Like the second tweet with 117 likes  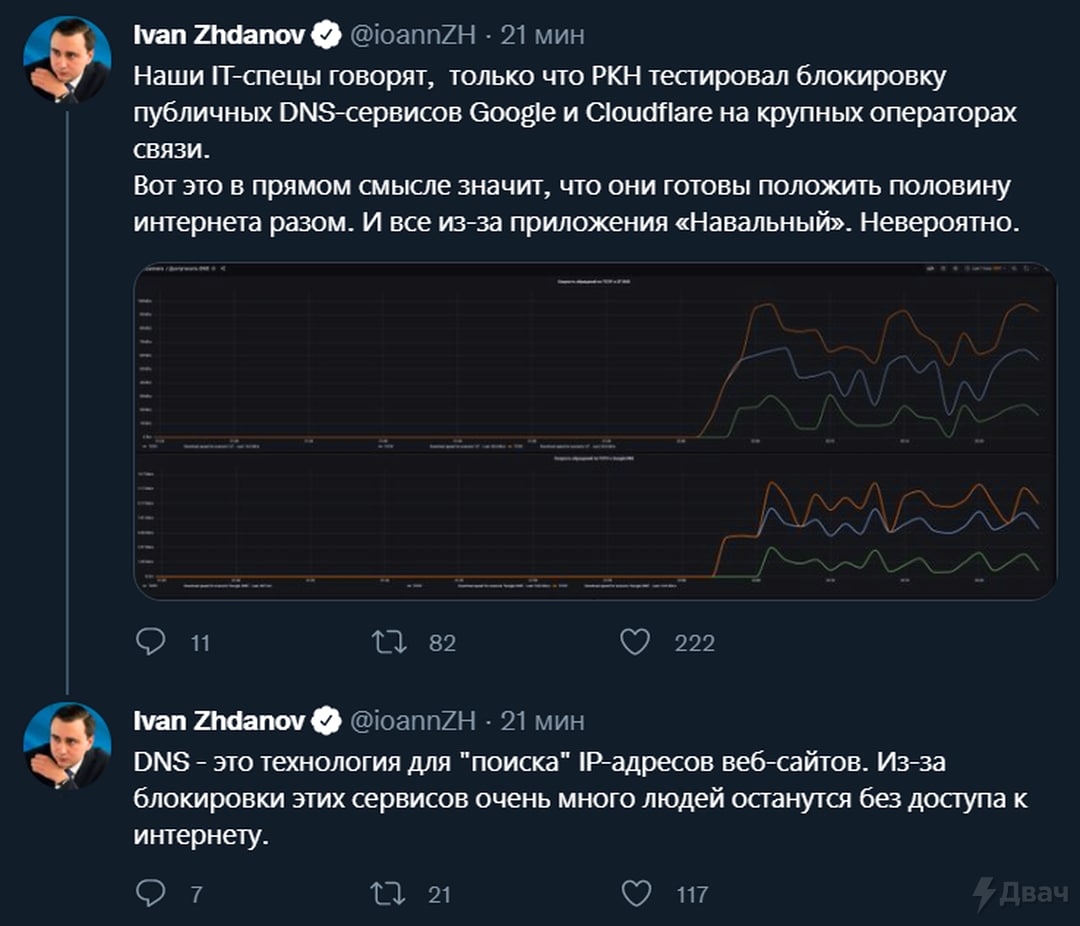click(x=636, y=894)
